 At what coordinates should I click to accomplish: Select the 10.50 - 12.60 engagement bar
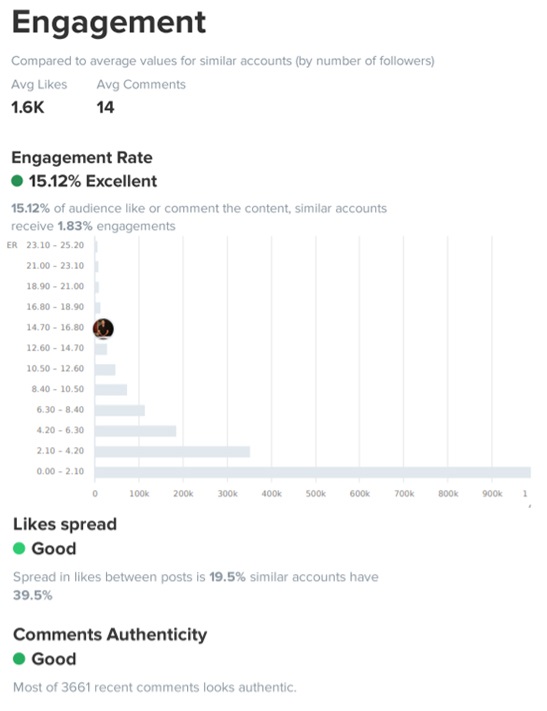coord(105,369)
